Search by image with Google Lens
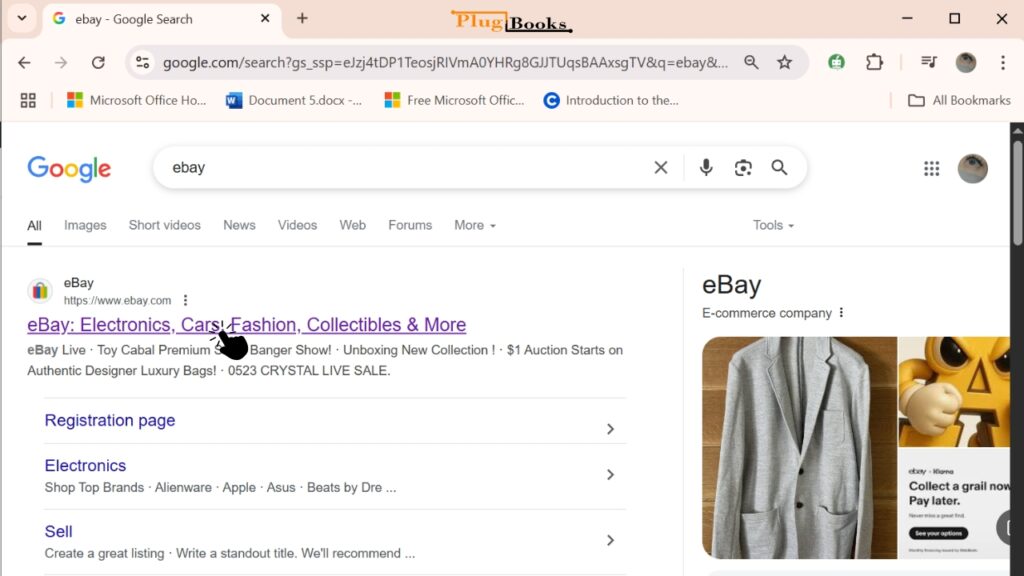The height and width of the screenshot is (576, 1024). pyautogui.click(x=743, y=168)
